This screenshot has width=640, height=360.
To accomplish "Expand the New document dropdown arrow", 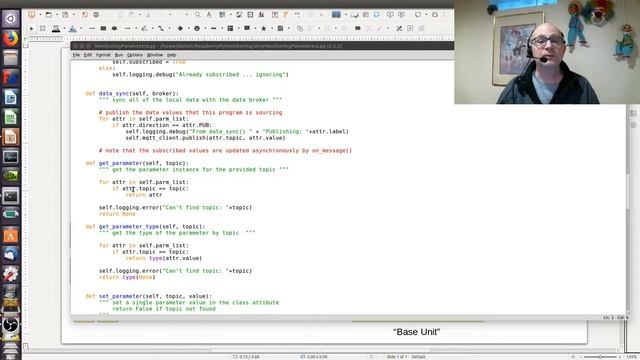I will (x=40, y=15).
